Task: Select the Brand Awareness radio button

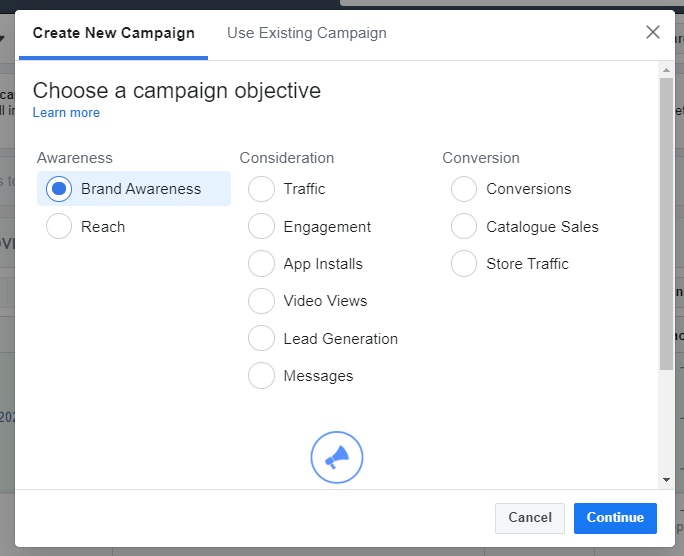Action: [x=59, y=189]
